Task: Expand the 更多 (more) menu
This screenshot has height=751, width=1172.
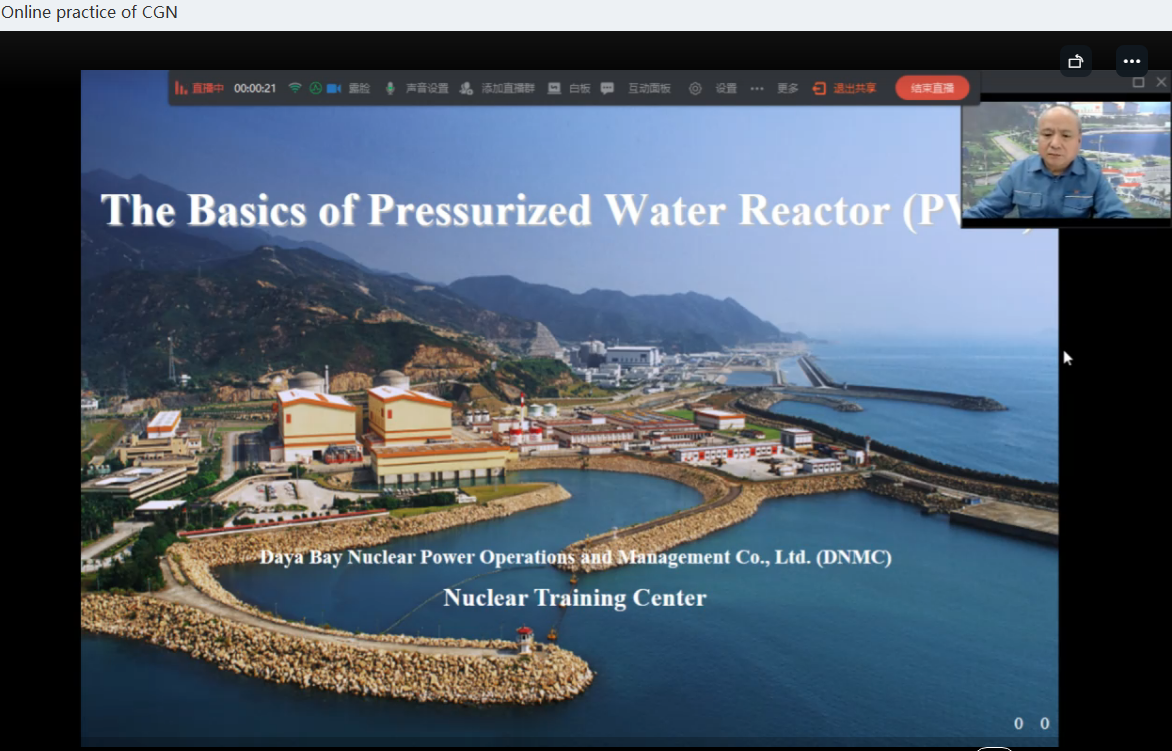Action: (x=788, y=88)
